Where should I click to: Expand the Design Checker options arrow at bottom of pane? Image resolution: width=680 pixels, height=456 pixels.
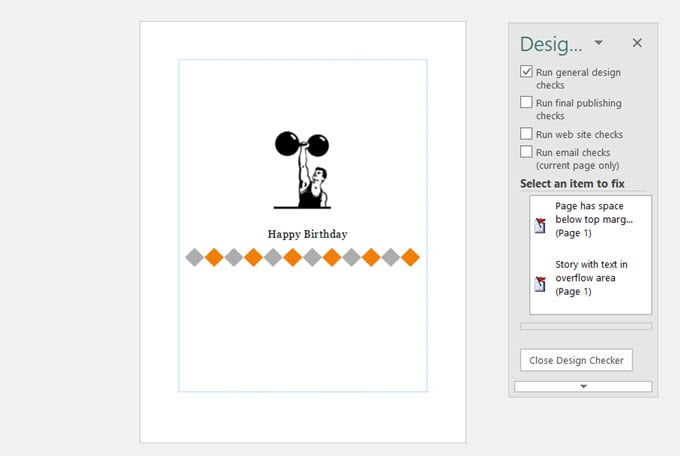(x=583, y=386)
